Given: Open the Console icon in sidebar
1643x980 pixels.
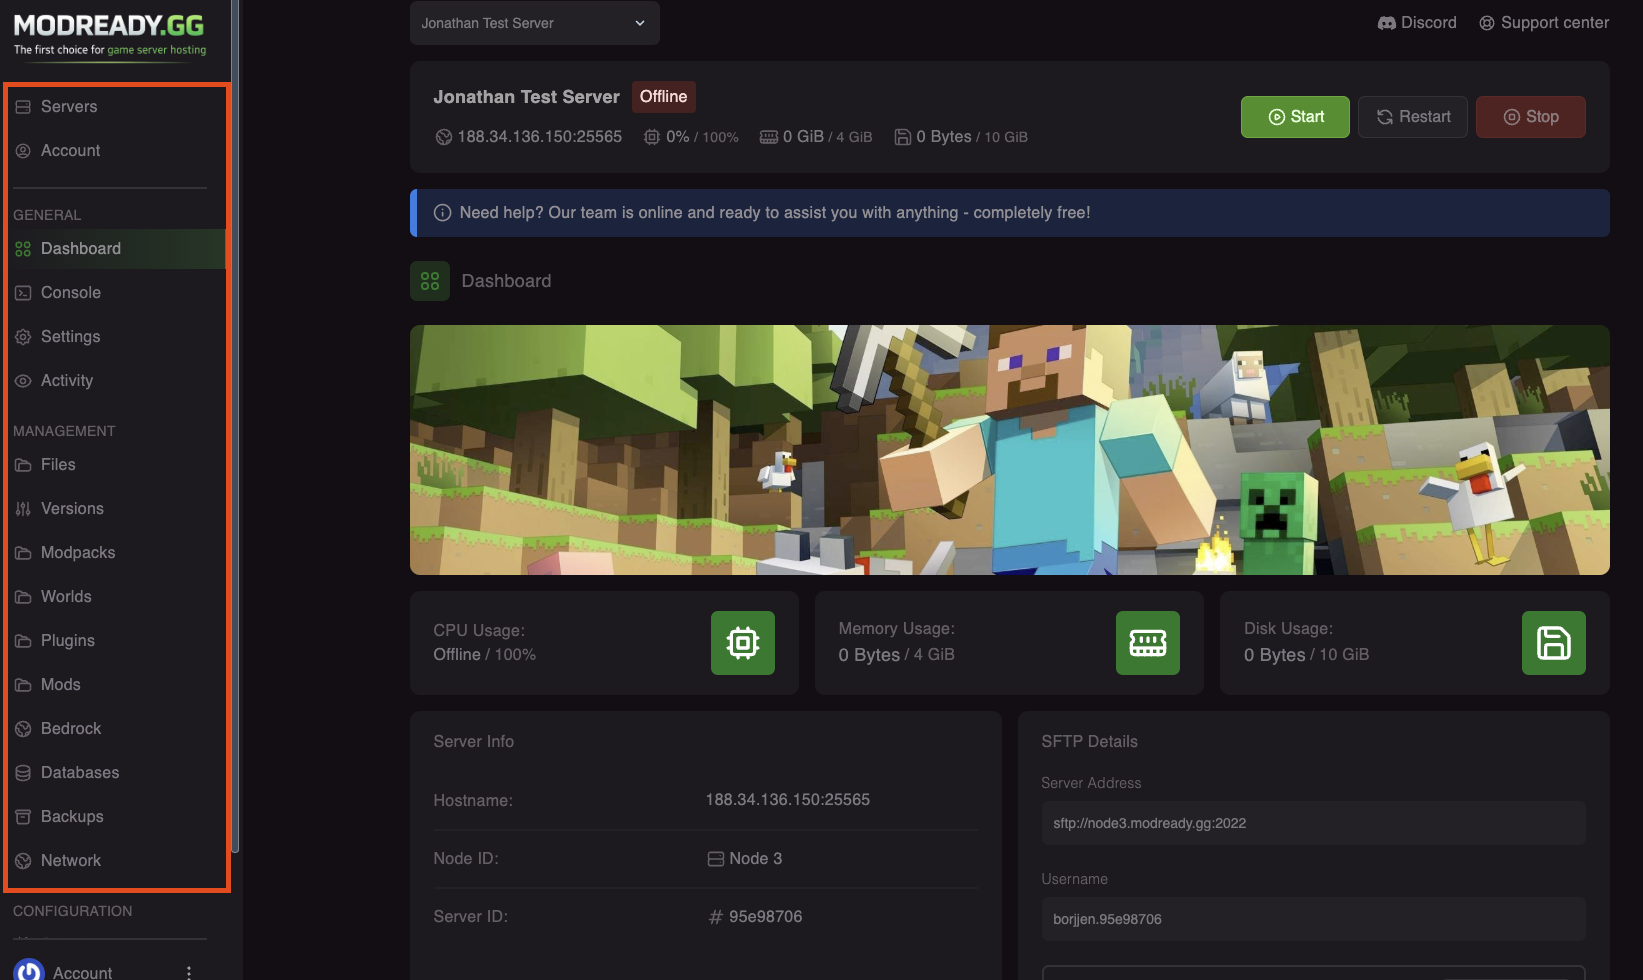Looking at the screenshot, I should [22, 292].
